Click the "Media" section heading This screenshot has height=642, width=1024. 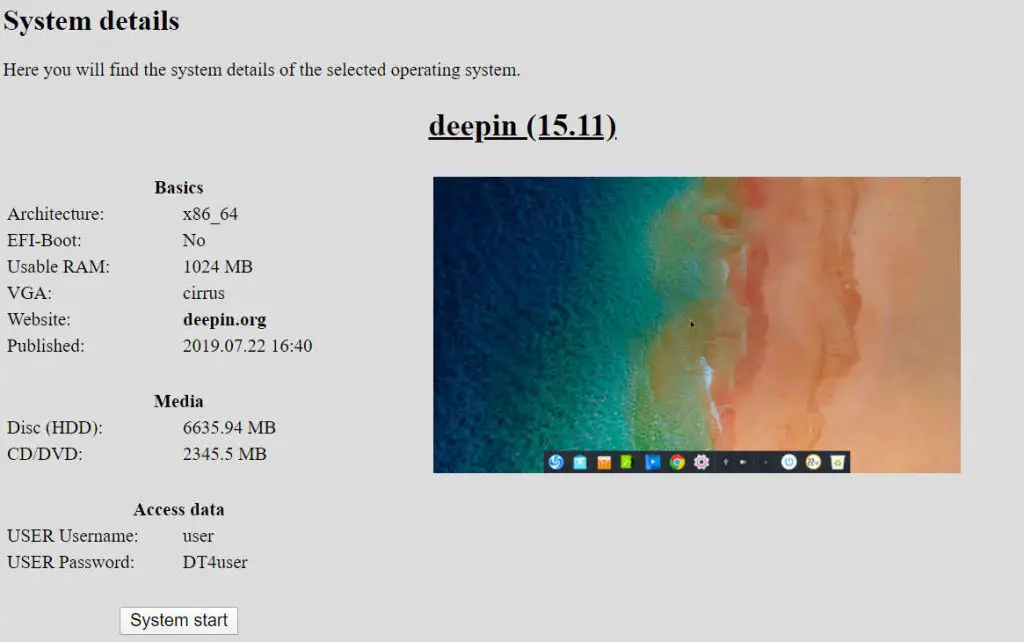(179, 401)
